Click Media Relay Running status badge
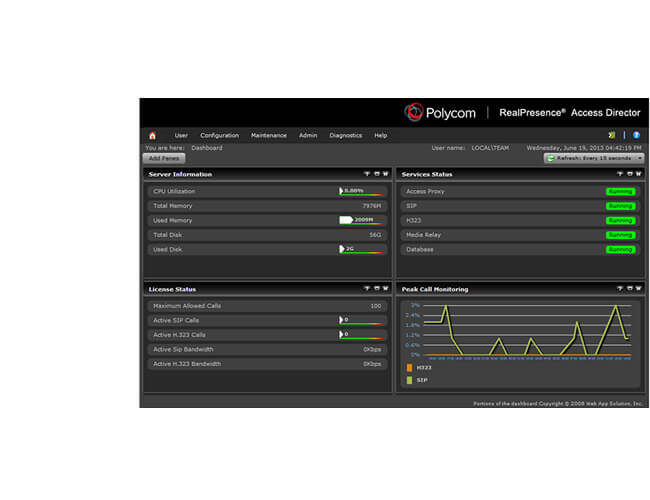This screenshot has height=500, width=650. (620, 235)
